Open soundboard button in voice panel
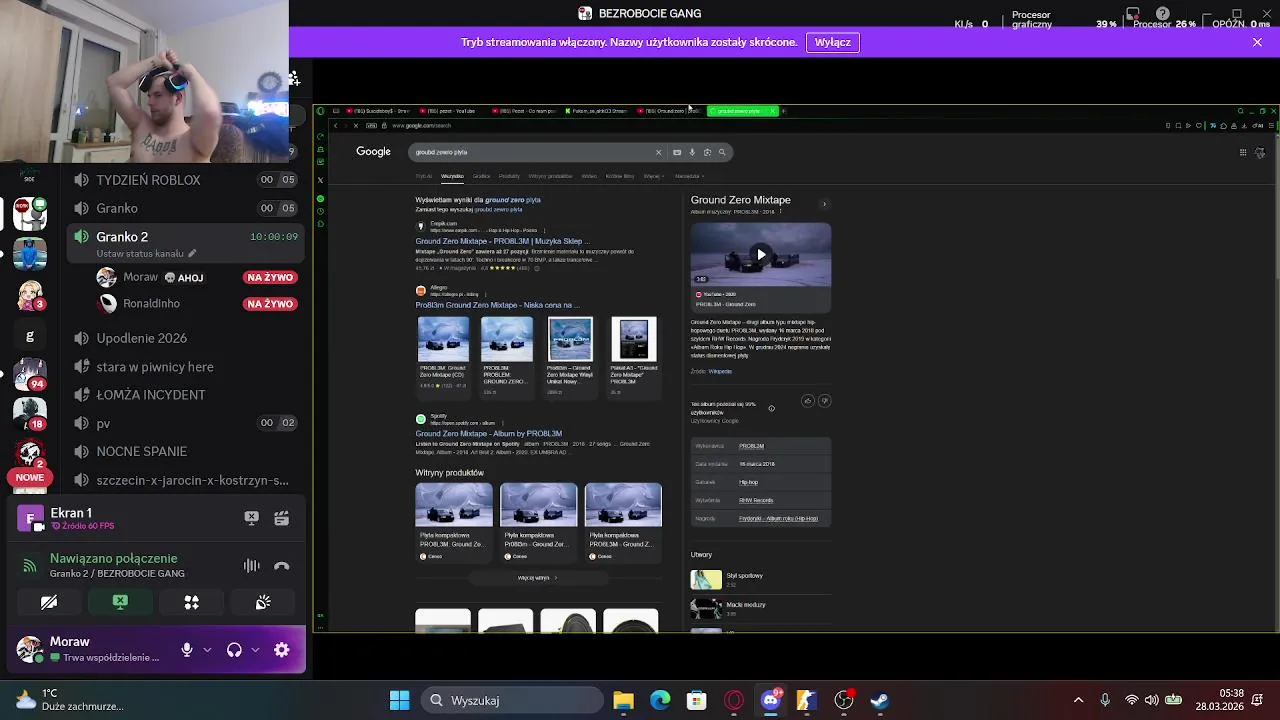The image size is (1280, 720). 263,602
